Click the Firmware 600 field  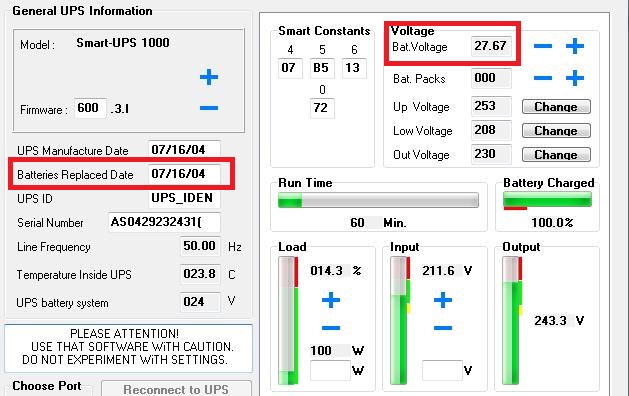[91, 108]
